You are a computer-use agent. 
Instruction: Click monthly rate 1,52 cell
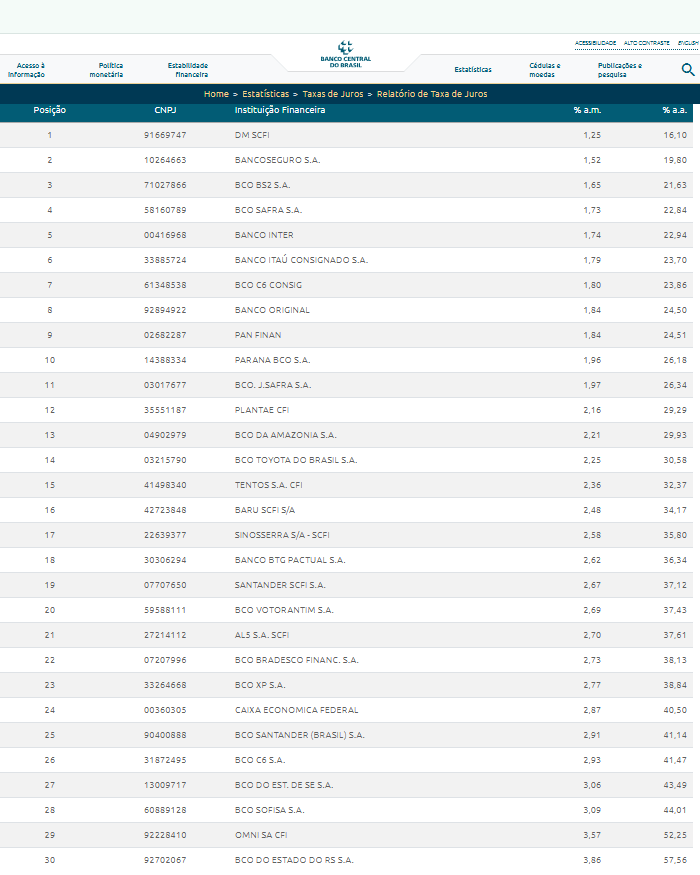592,160
